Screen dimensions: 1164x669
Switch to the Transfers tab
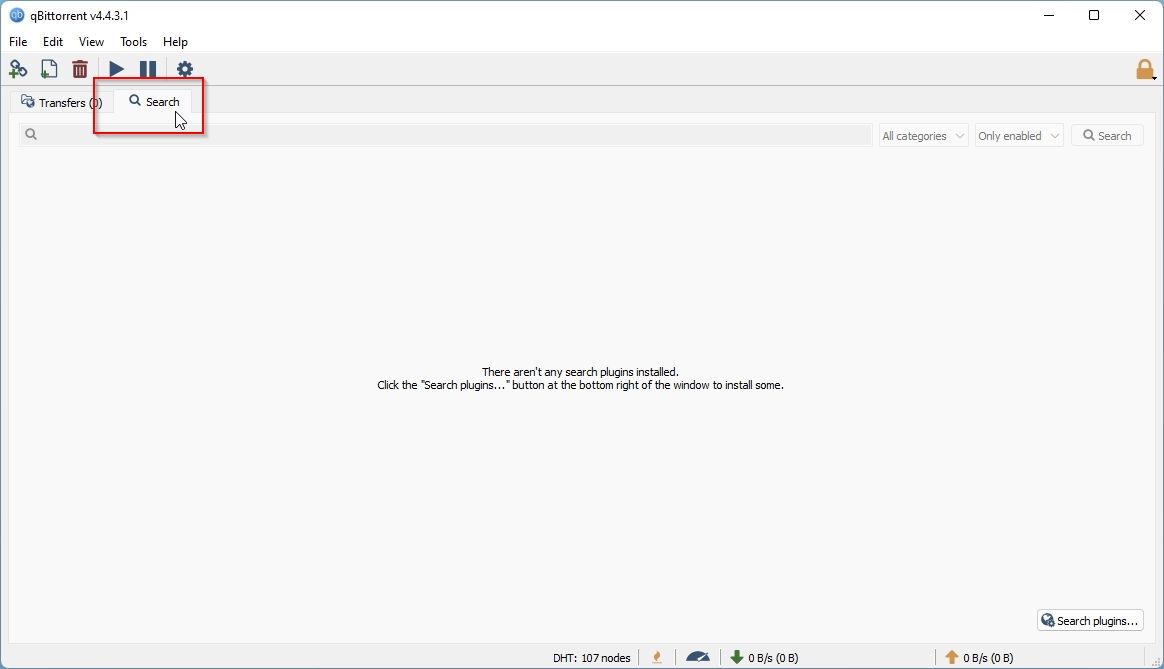60,101
